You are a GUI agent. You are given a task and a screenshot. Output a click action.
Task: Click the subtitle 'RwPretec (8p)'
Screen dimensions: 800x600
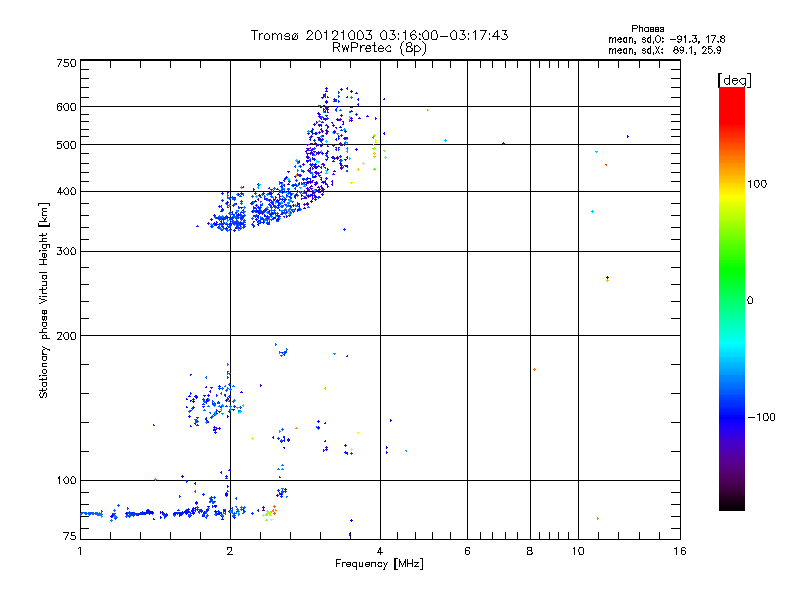[x=379, y=48]
